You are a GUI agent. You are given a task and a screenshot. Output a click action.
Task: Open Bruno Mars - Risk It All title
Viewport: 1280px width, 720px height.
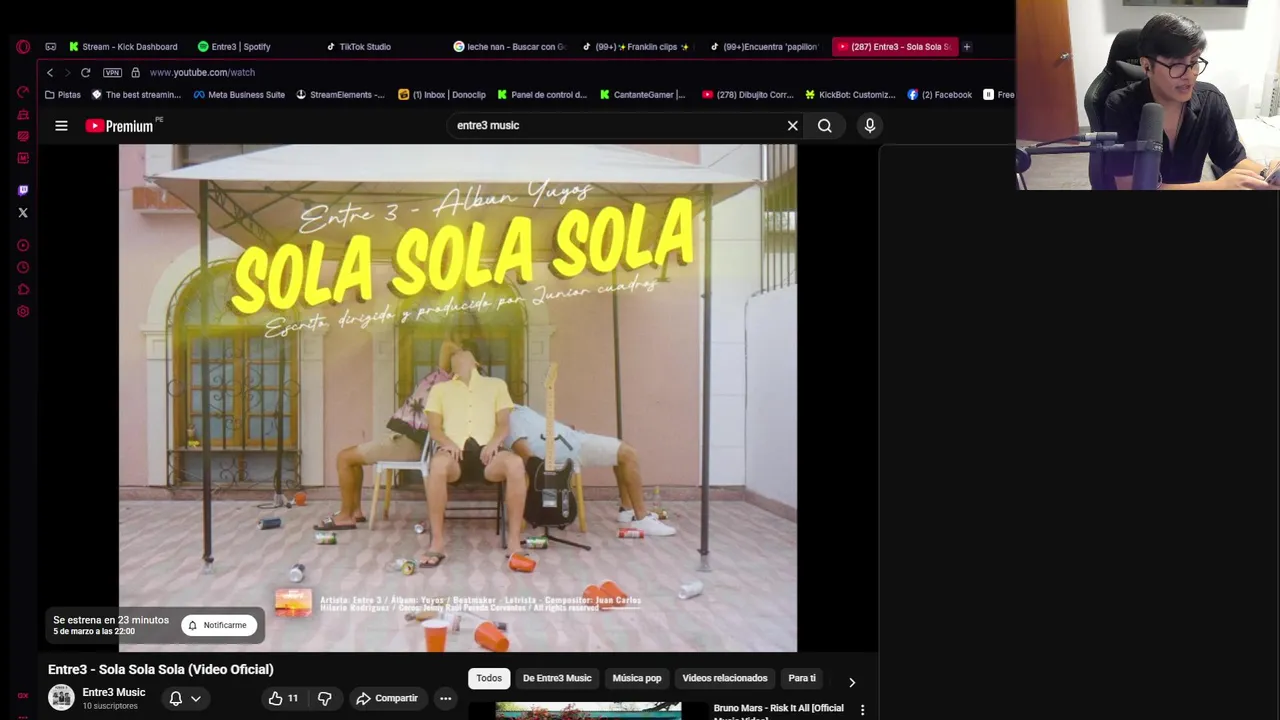[x=778, y=712]
